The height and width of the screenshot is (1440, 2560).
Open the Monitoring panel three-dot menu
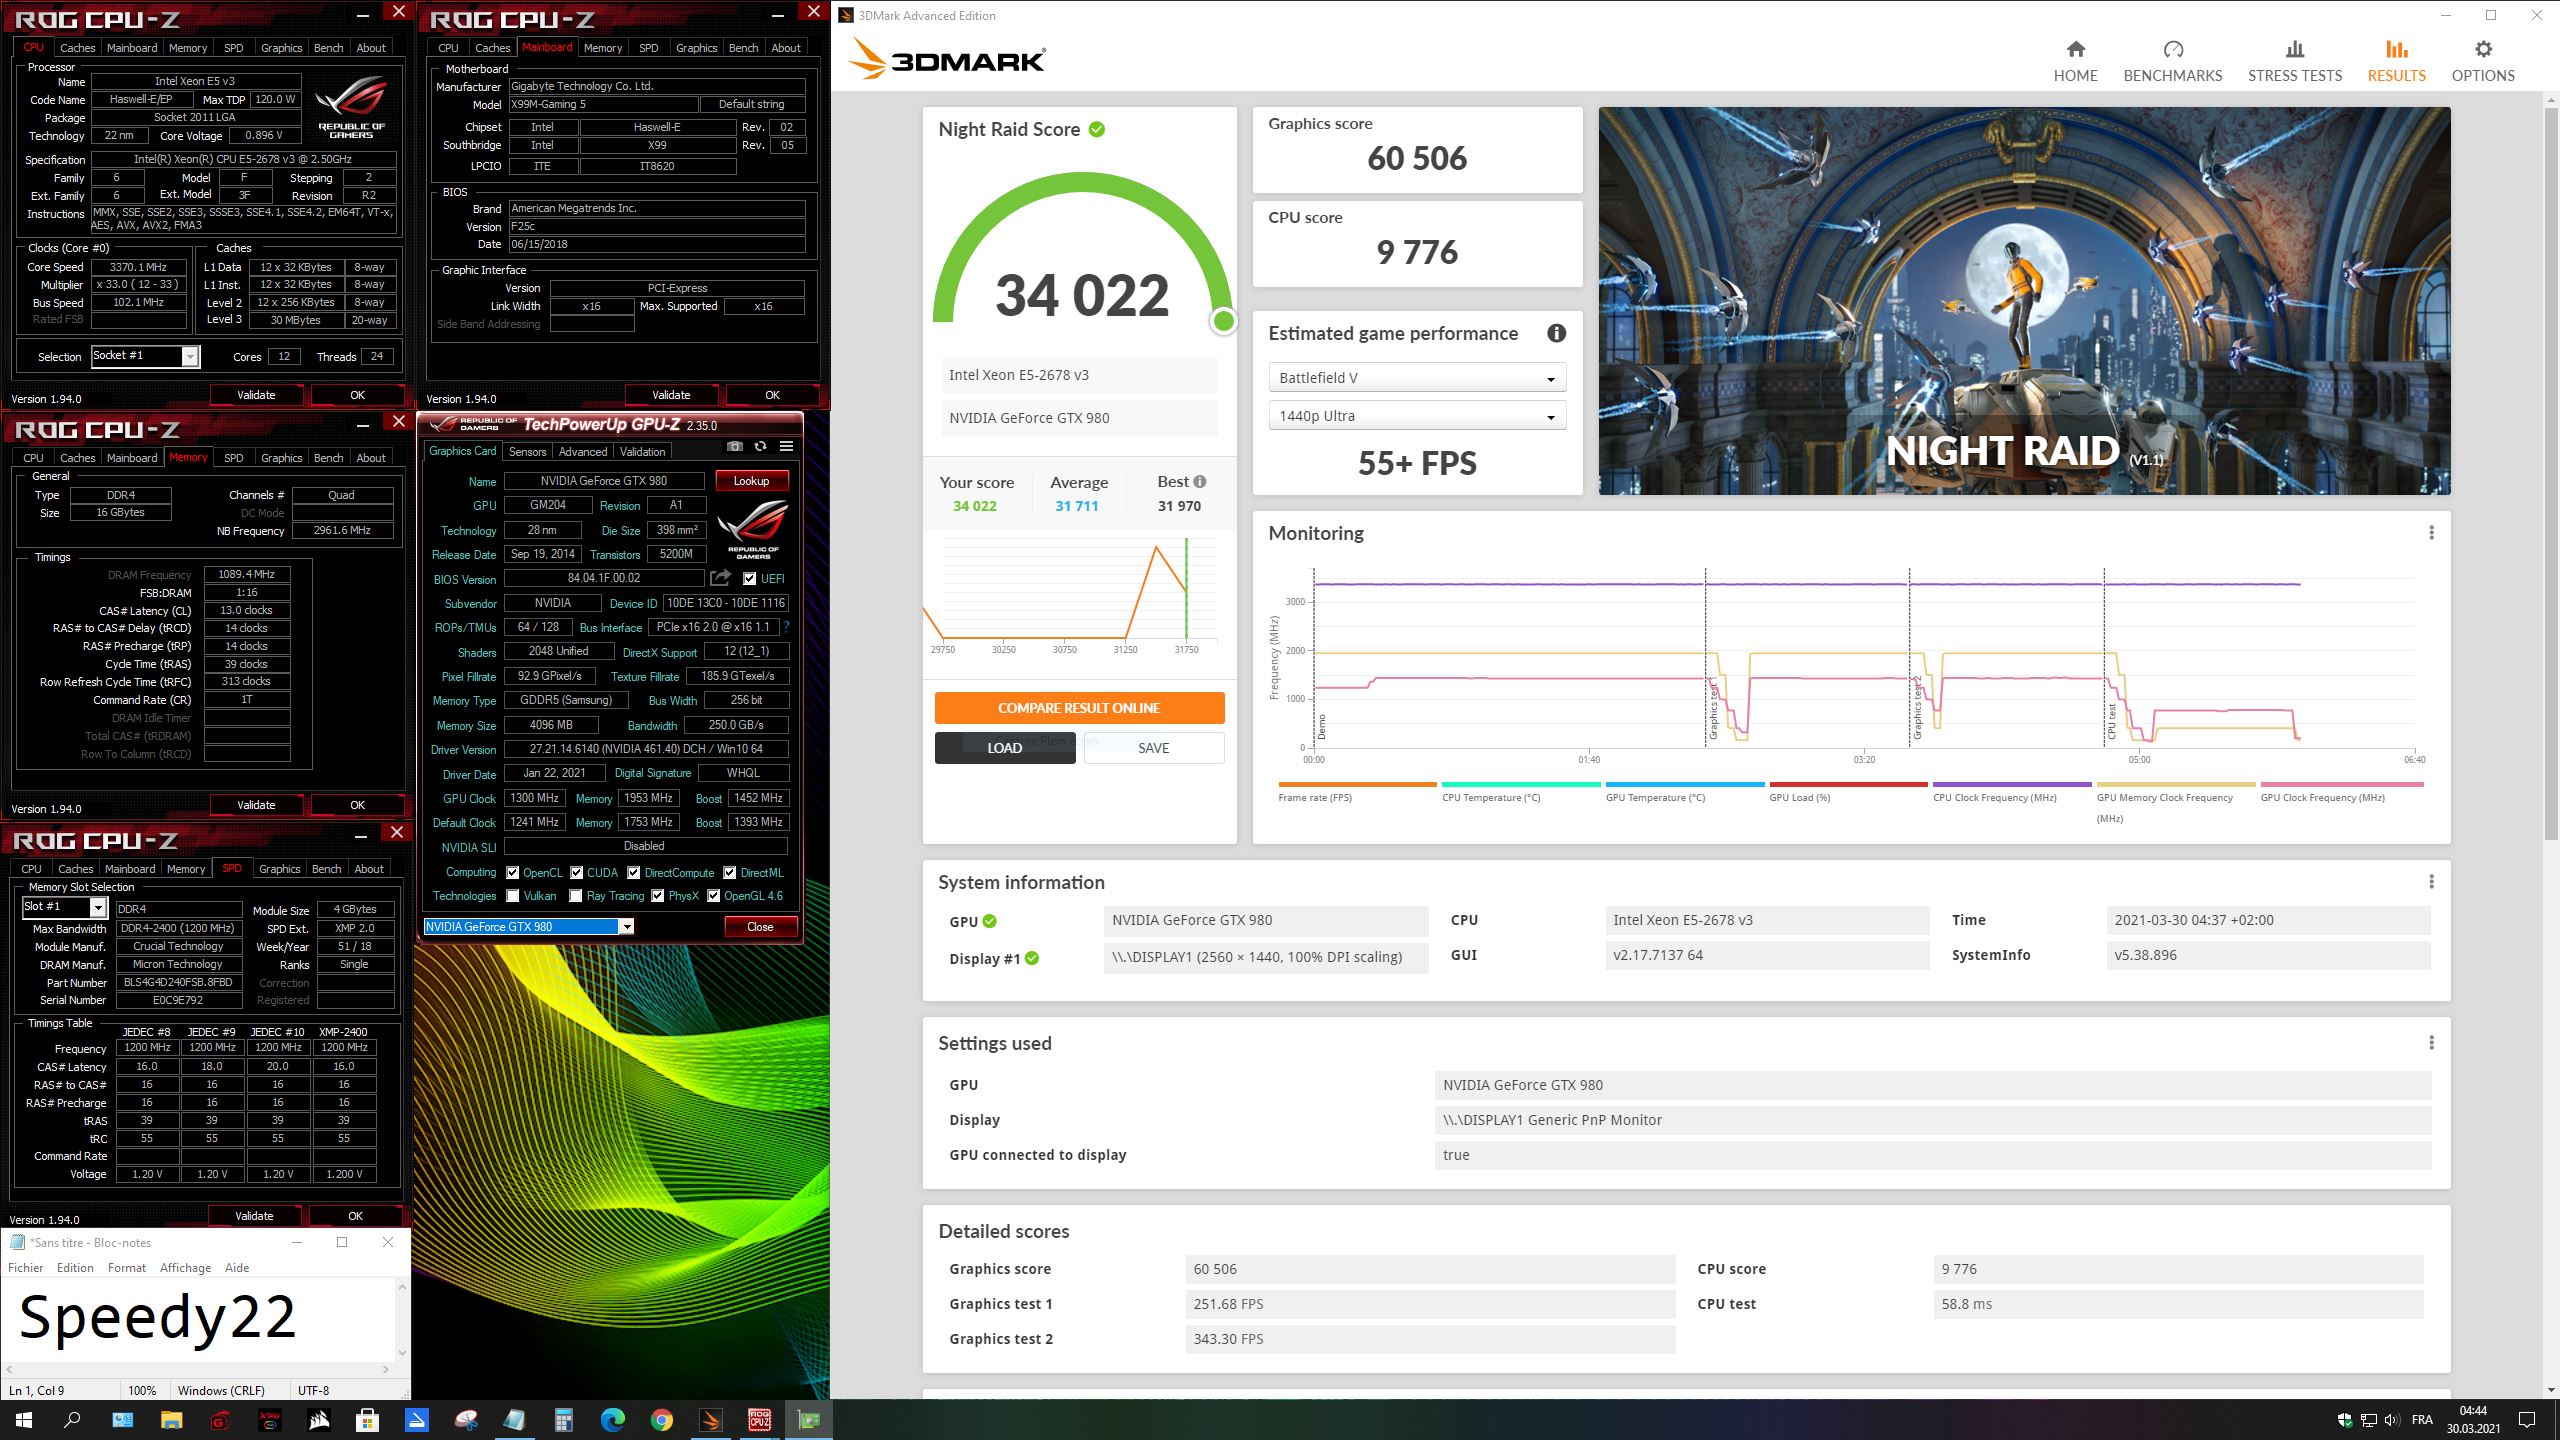[2431, 533]
